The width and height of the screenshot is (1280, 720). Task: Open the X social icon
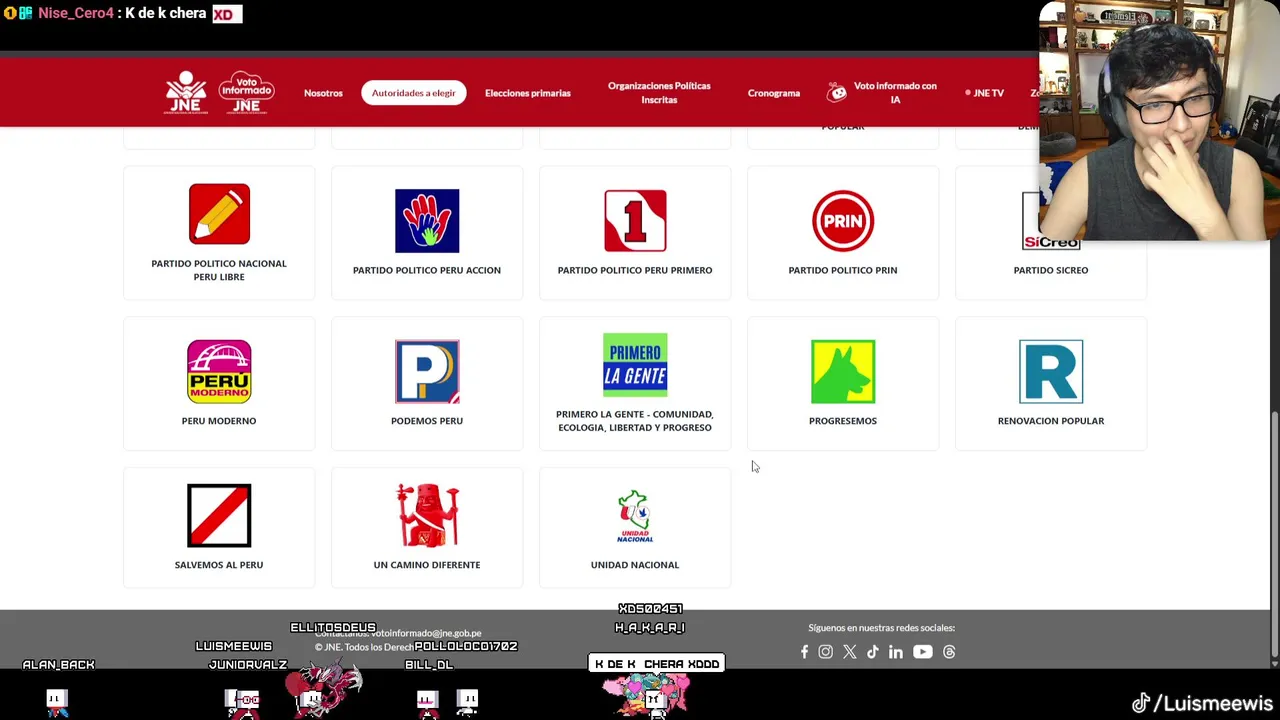tap(849, 652)
